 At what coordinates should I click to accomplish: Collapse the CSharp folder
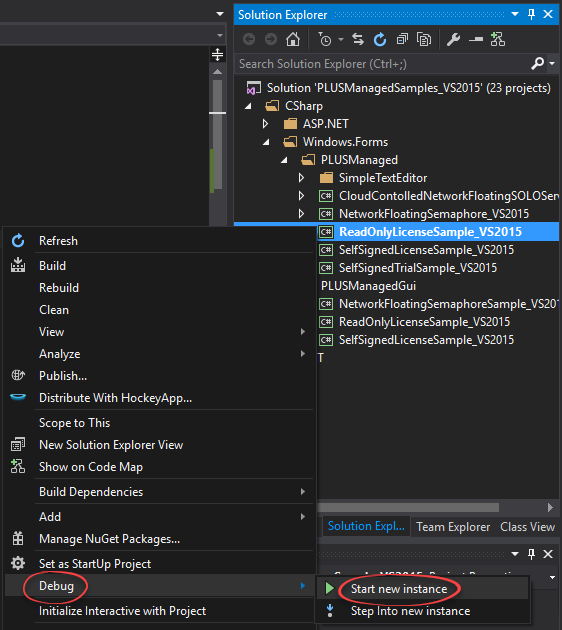point(248,106)
